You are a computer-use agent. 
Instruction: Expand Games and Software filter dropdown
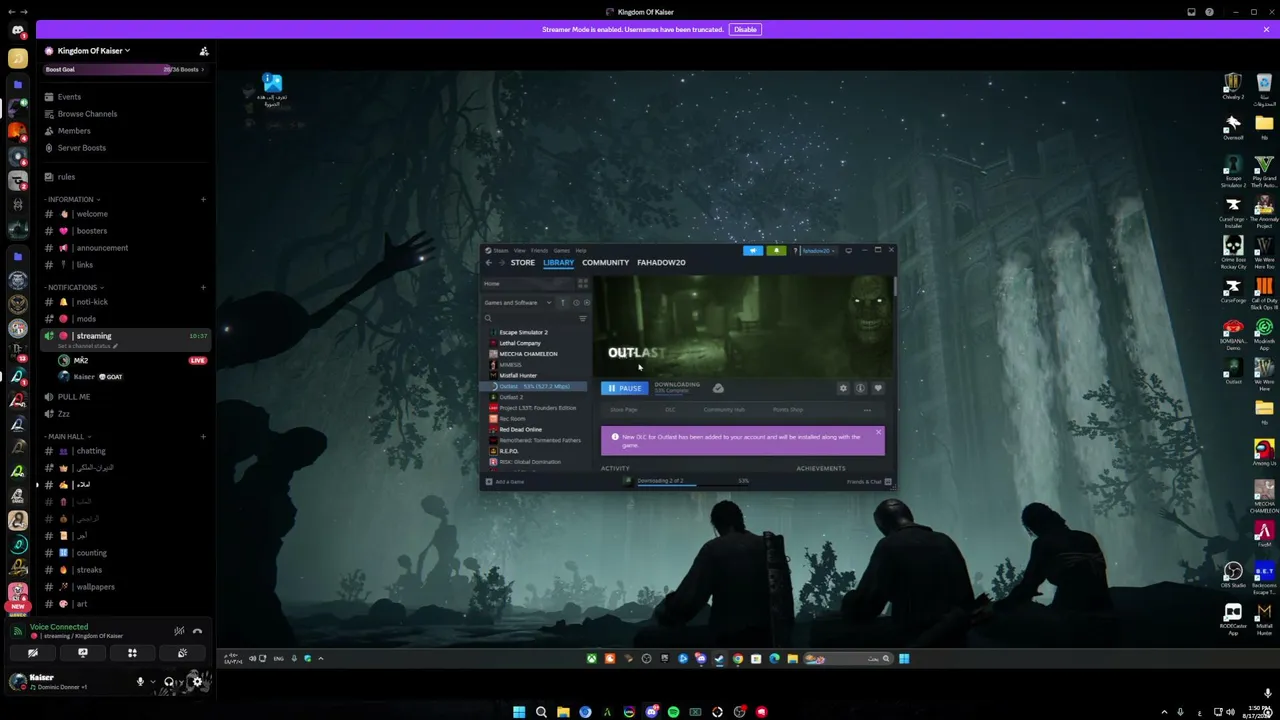click(518, 302)
